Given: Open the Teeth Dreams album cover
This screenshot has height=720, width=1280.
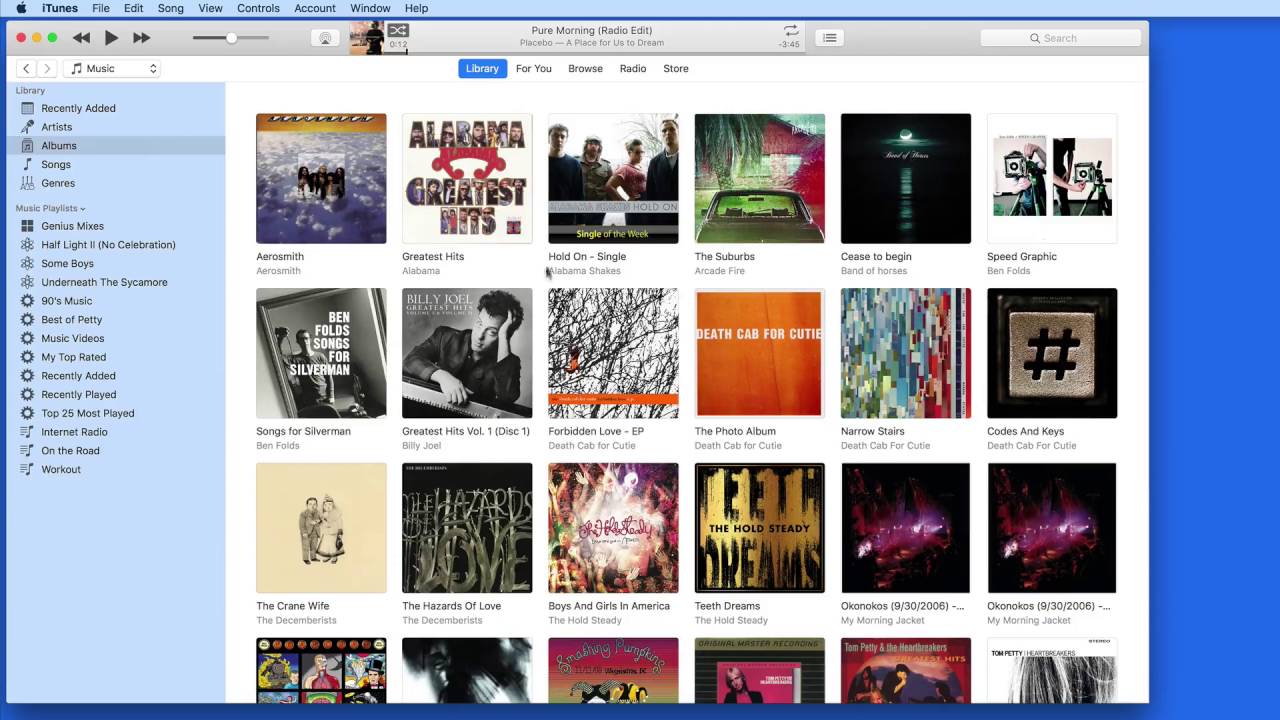Looking at the screenshot, I should click(x=760, y=528).
